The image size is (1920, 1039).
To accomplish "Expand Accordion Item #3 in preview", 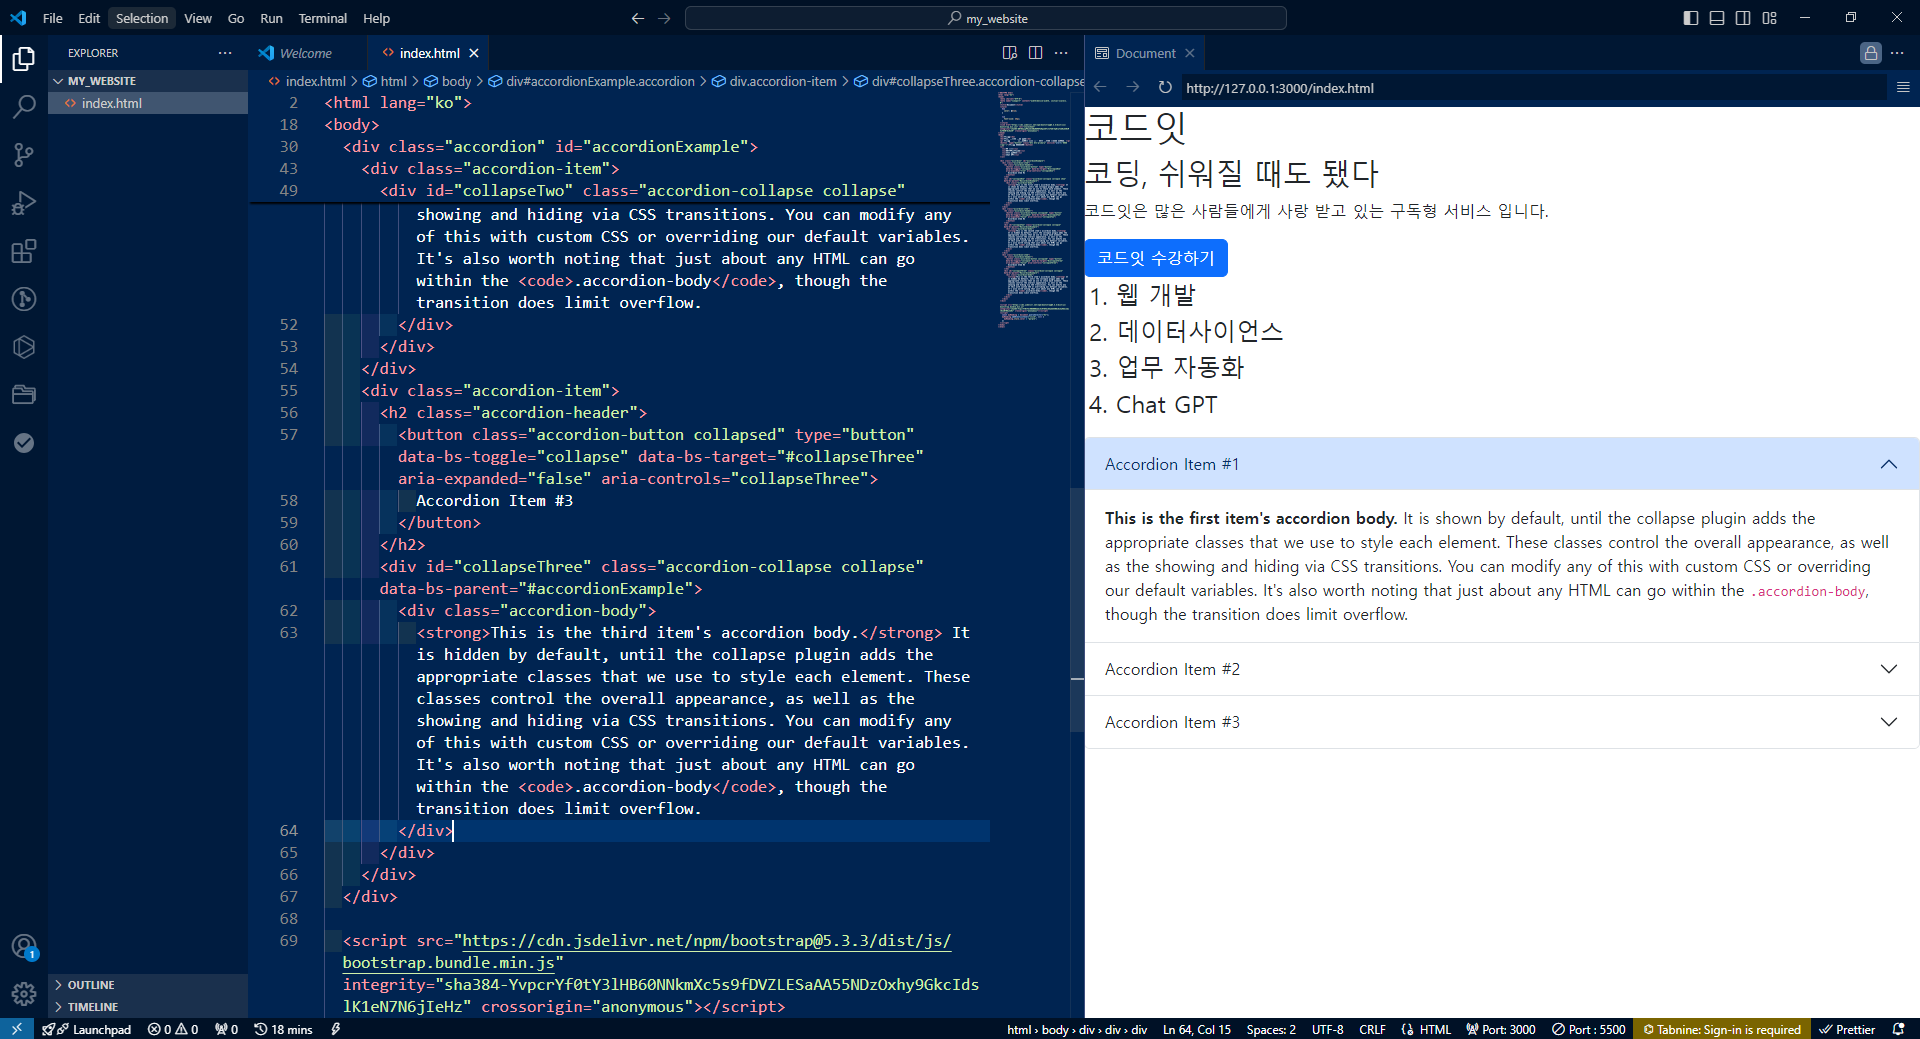I will click(x=1501, y=722).
